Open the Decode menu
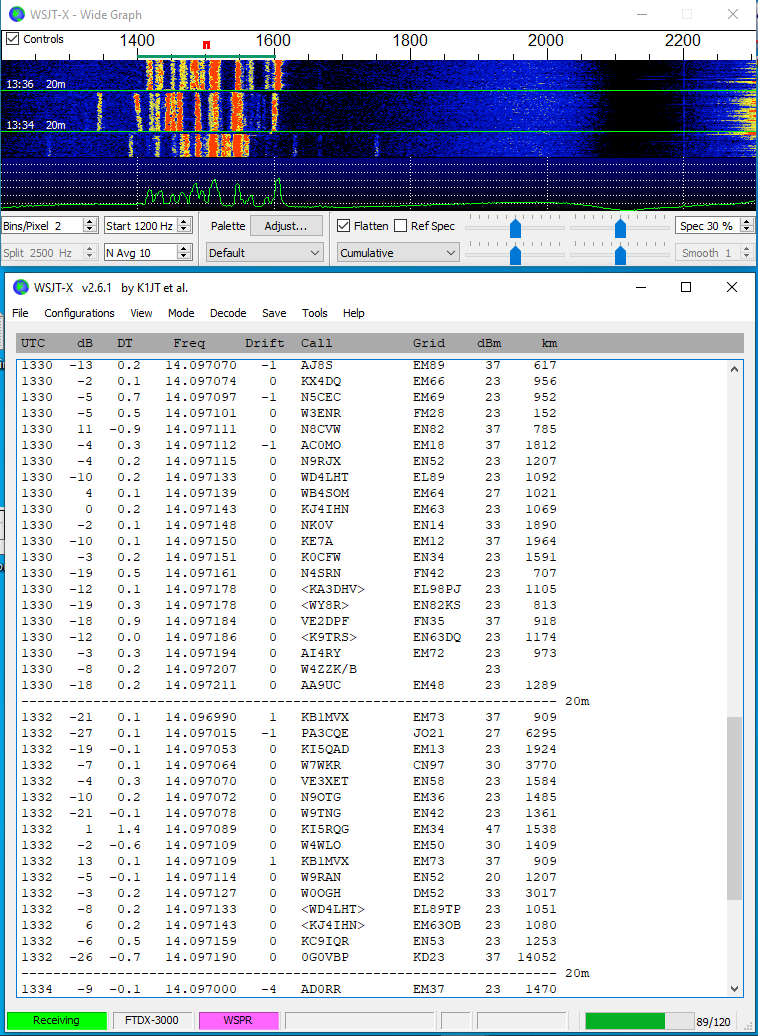 point(228,313)
